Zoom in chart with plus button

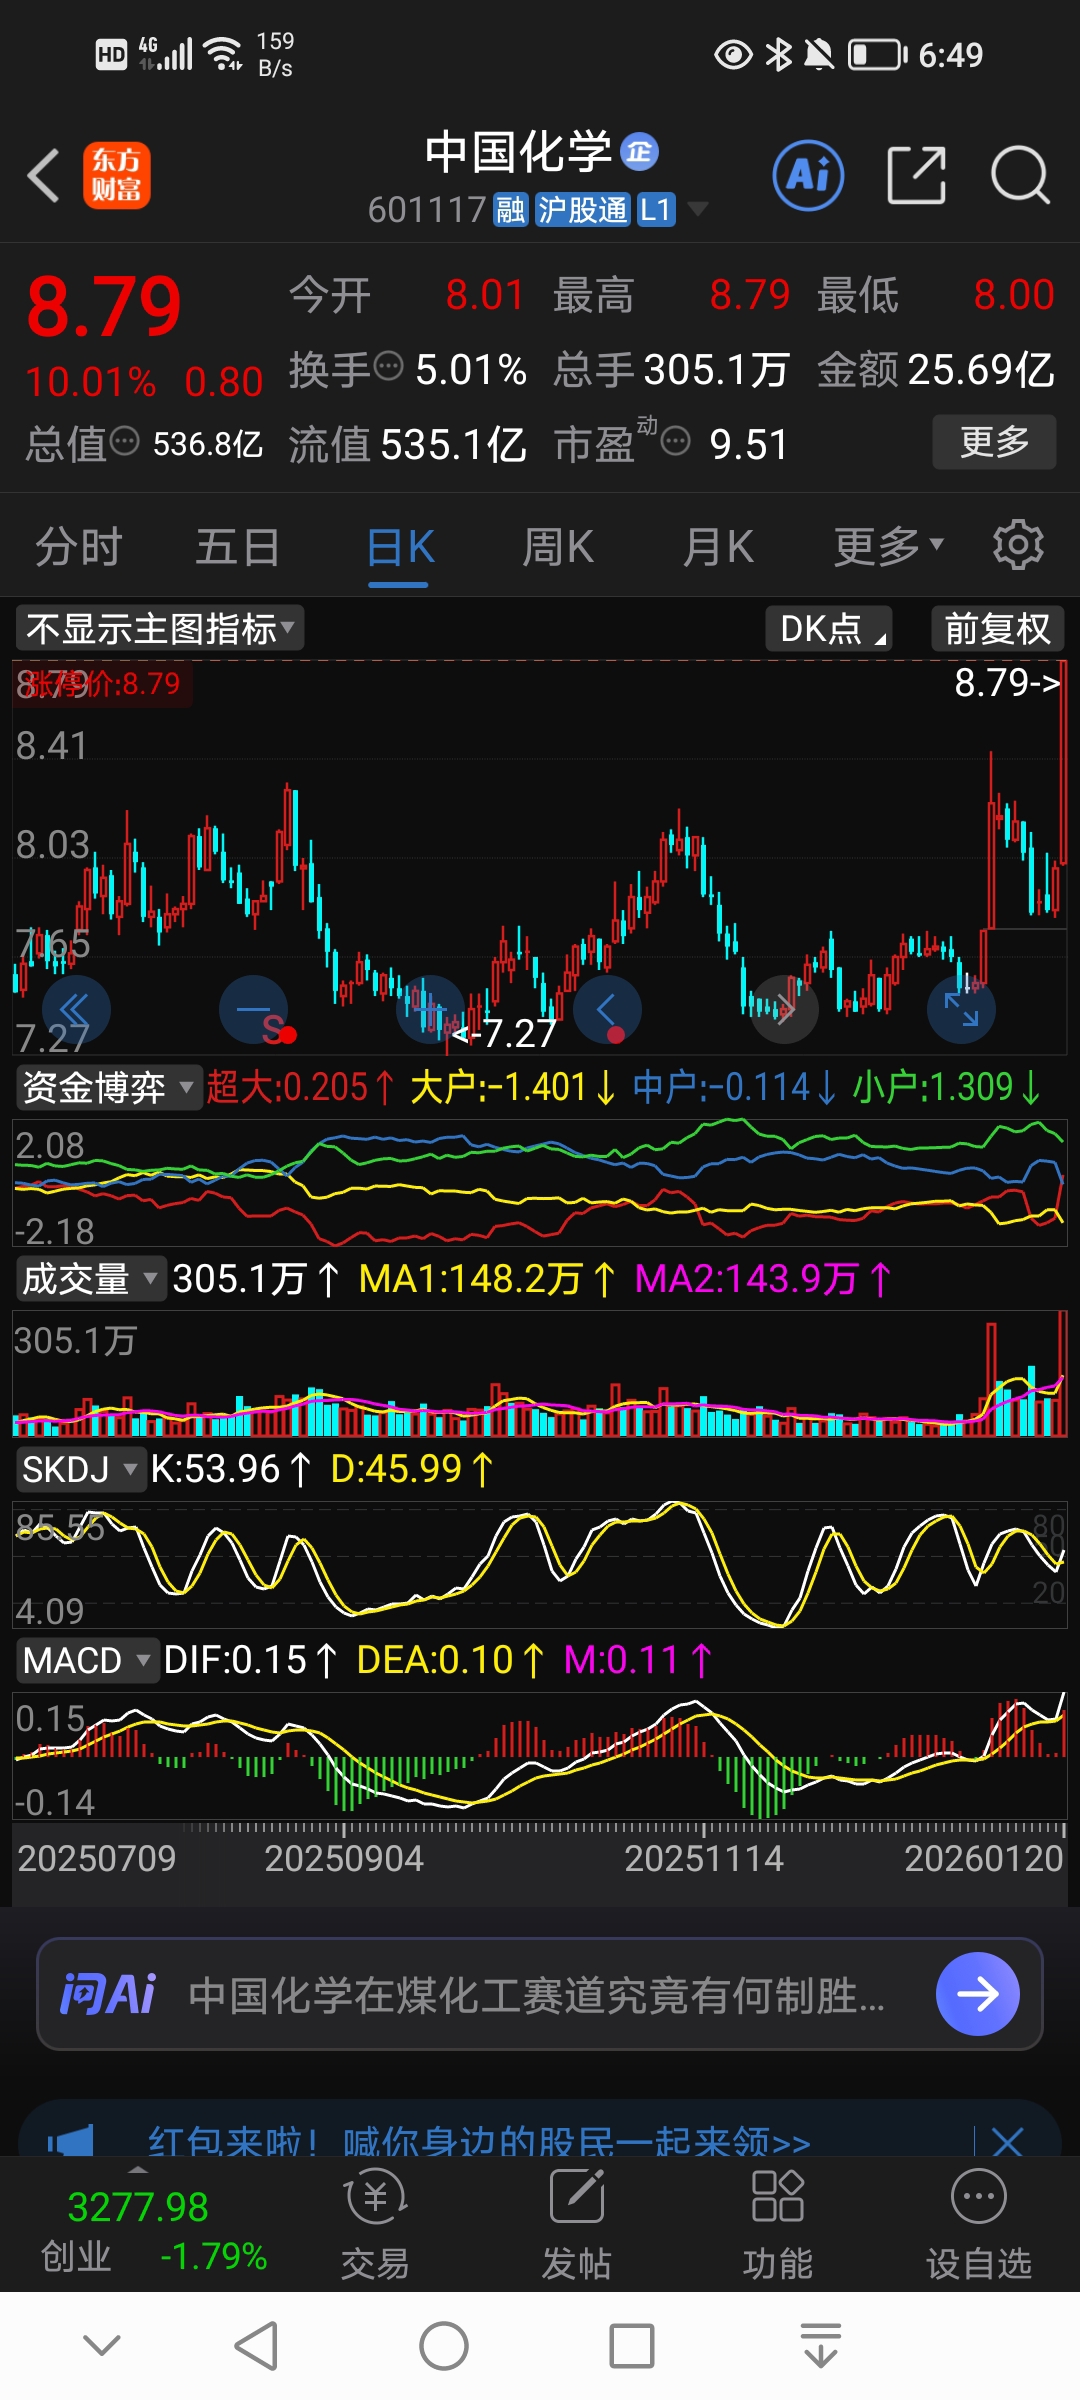(x=430, y=1010)
